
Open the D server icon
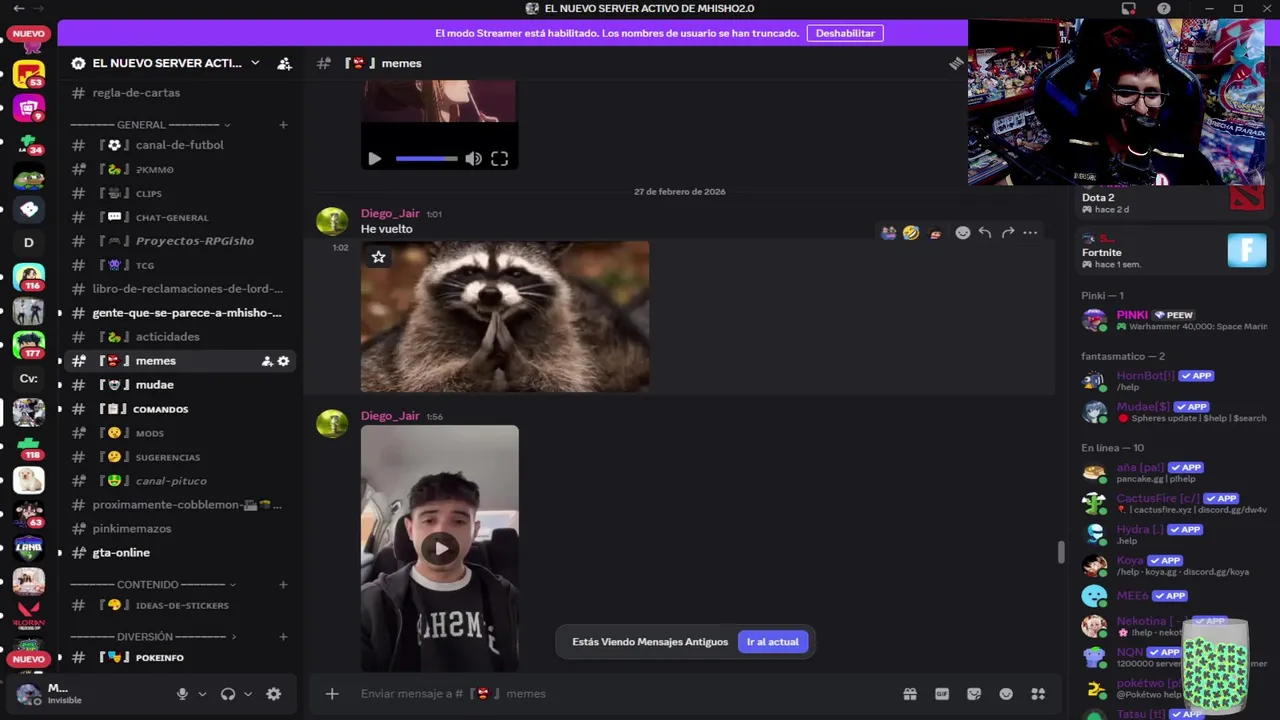pos(29,242)
